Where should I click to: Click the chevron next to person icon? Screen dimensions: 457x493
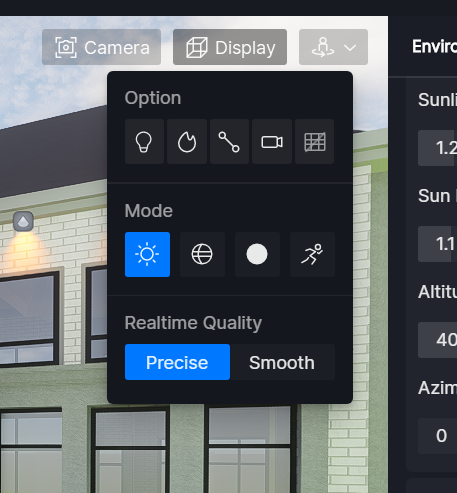coord(350,48)
